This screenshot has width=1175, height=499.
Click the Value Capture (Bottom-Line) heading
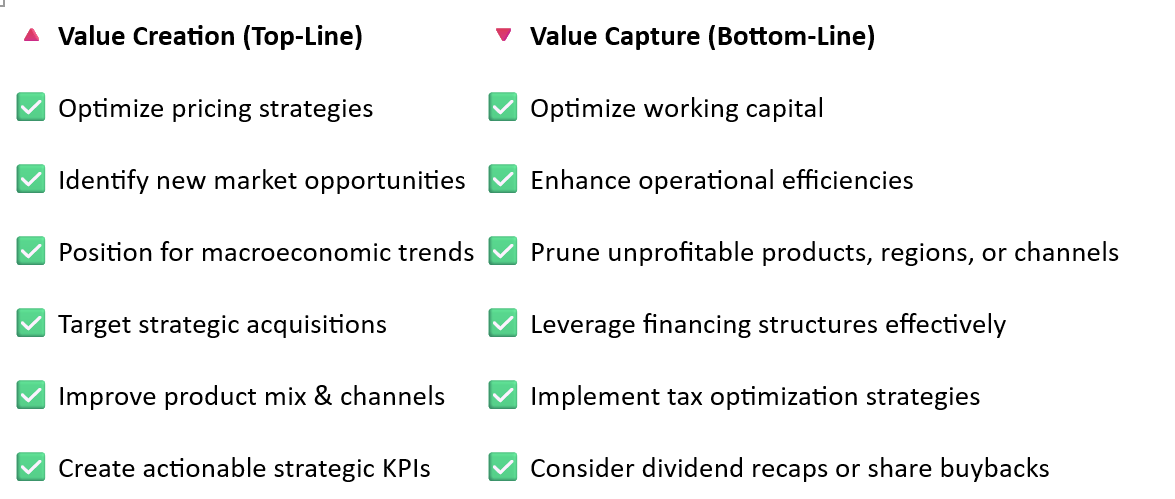pos(703,36)
